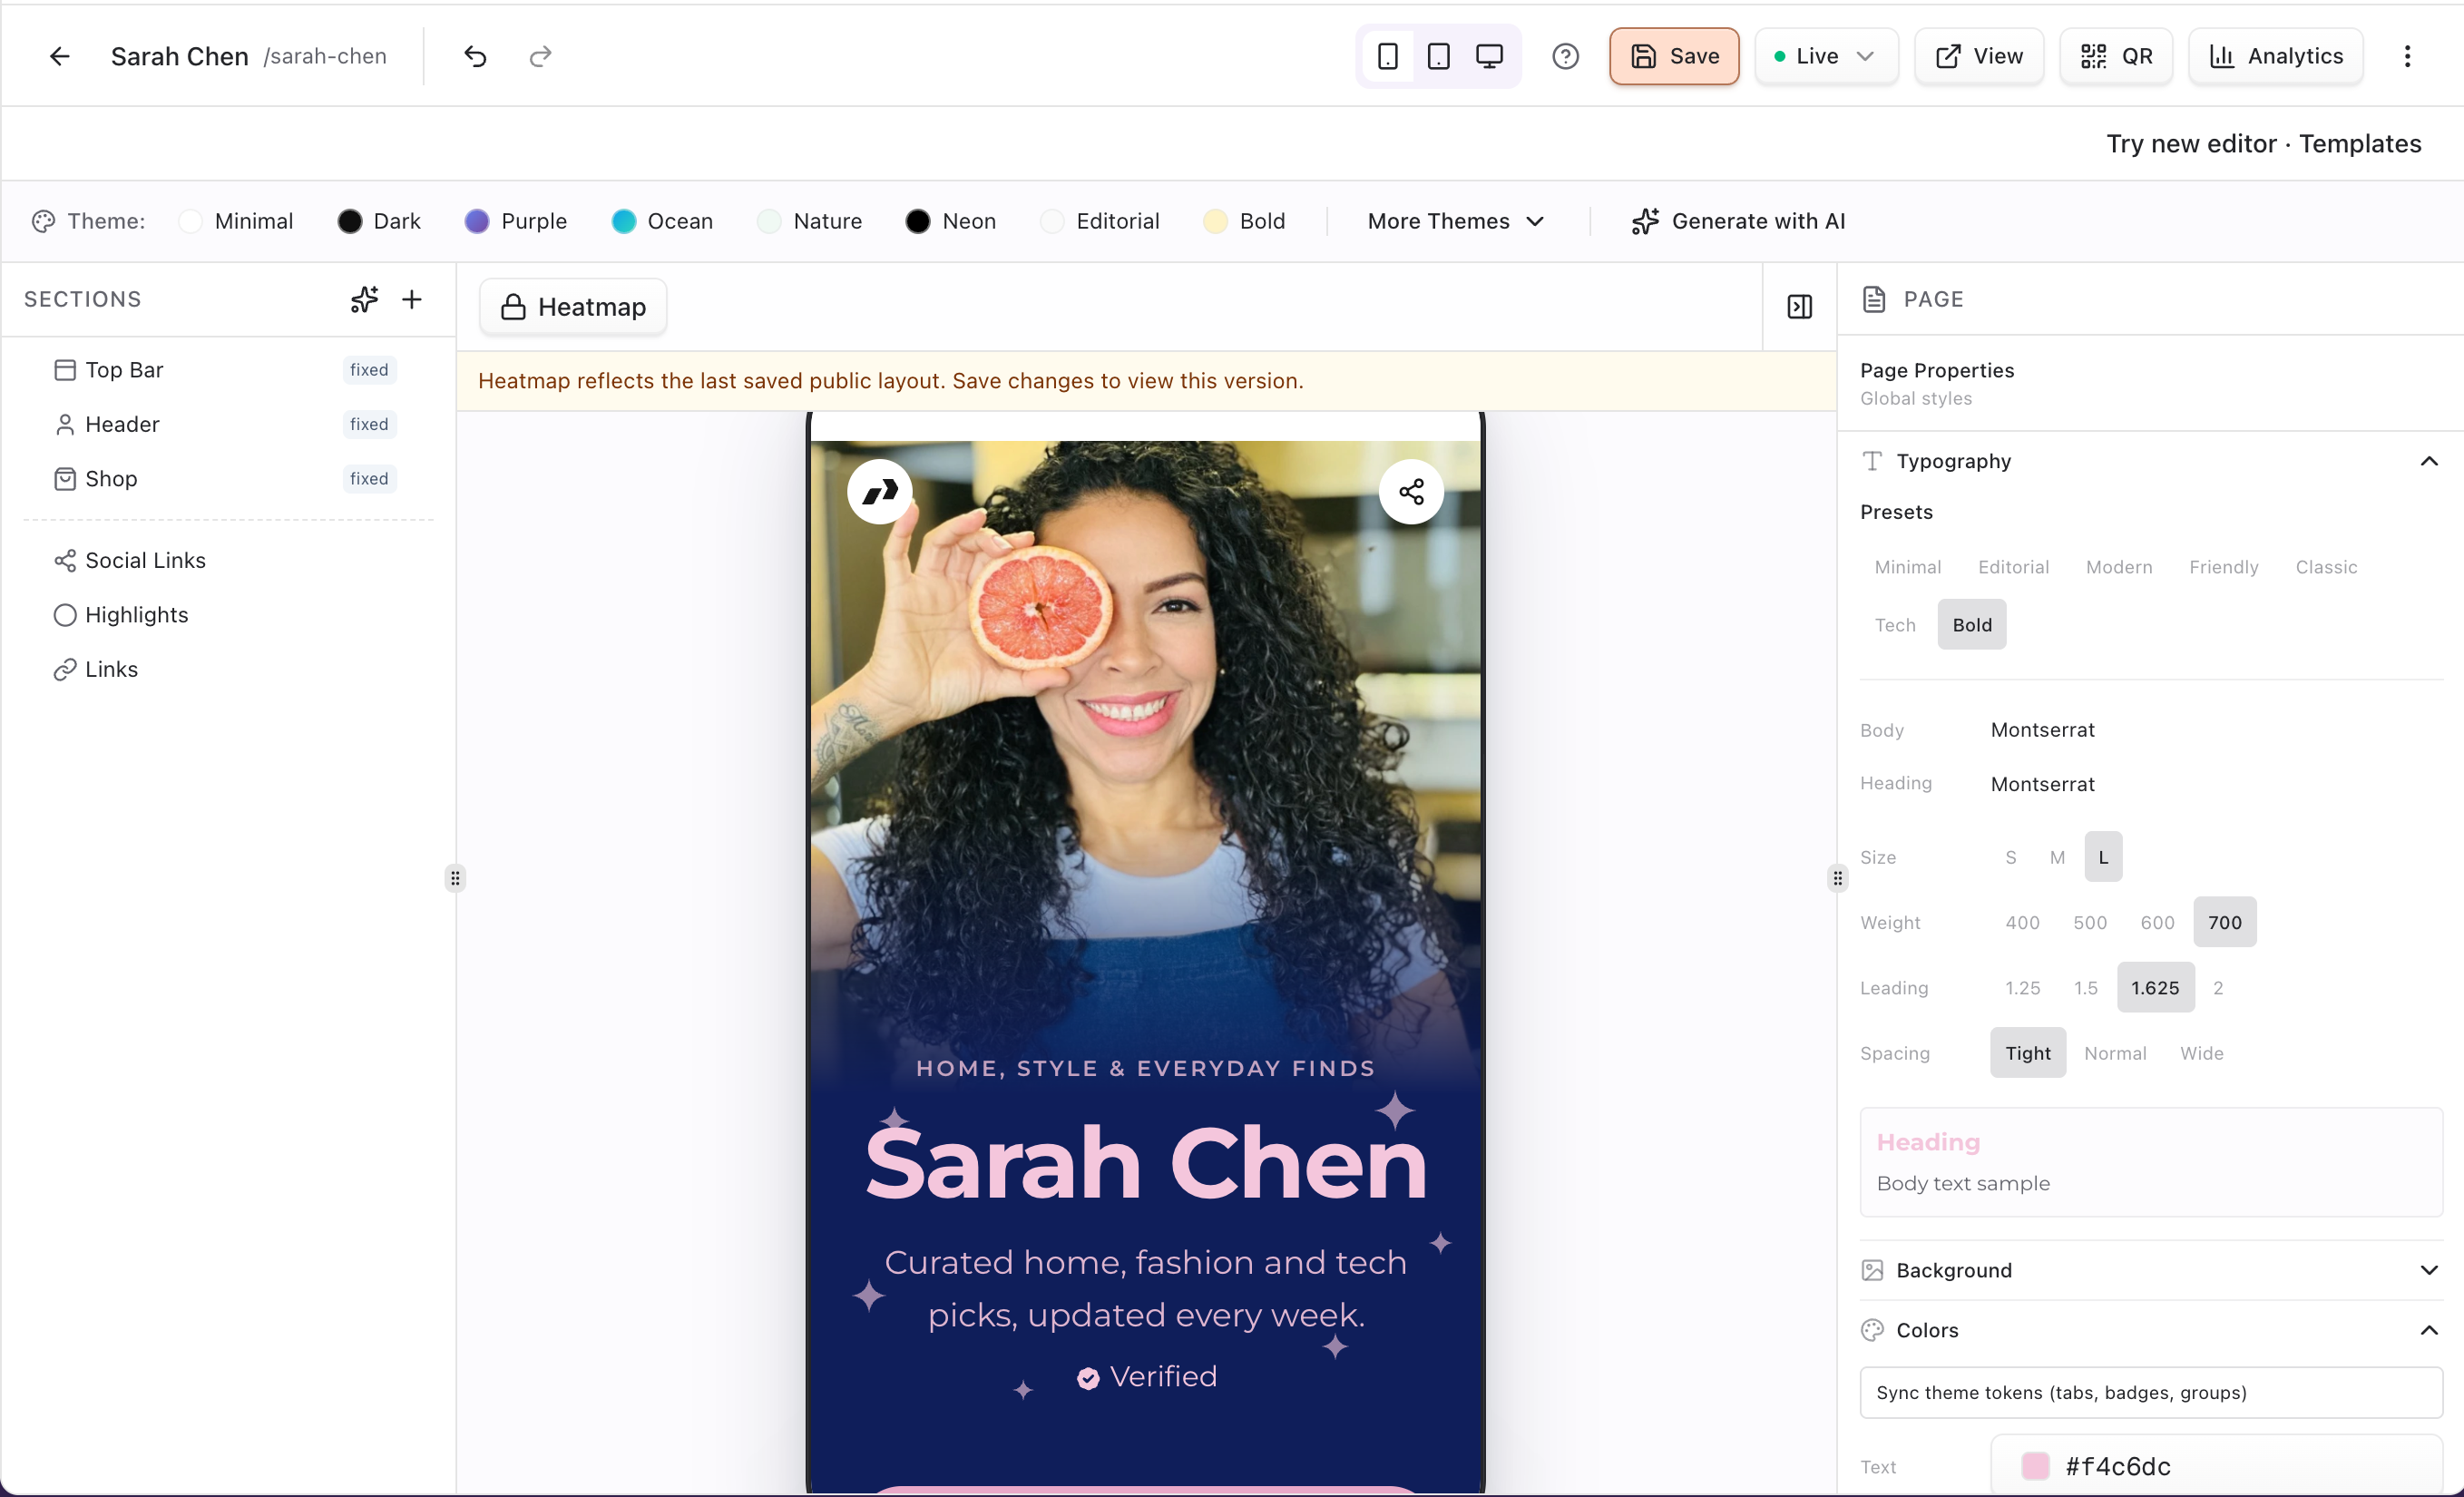Select the Editorial theme
Image resolution: width=2464 pixels, height=1497 pixels.
[1099, 221]
